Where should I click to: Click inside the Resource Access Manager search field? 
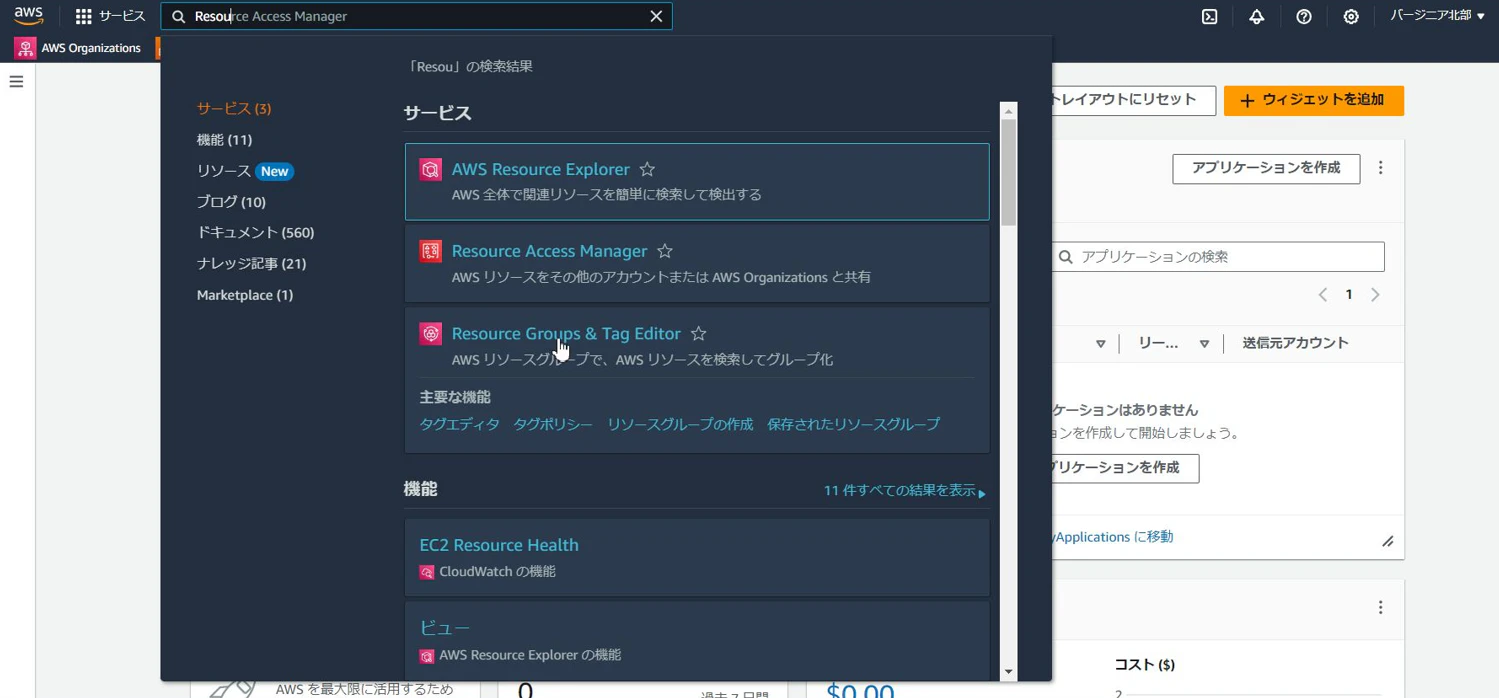point(417,17)
